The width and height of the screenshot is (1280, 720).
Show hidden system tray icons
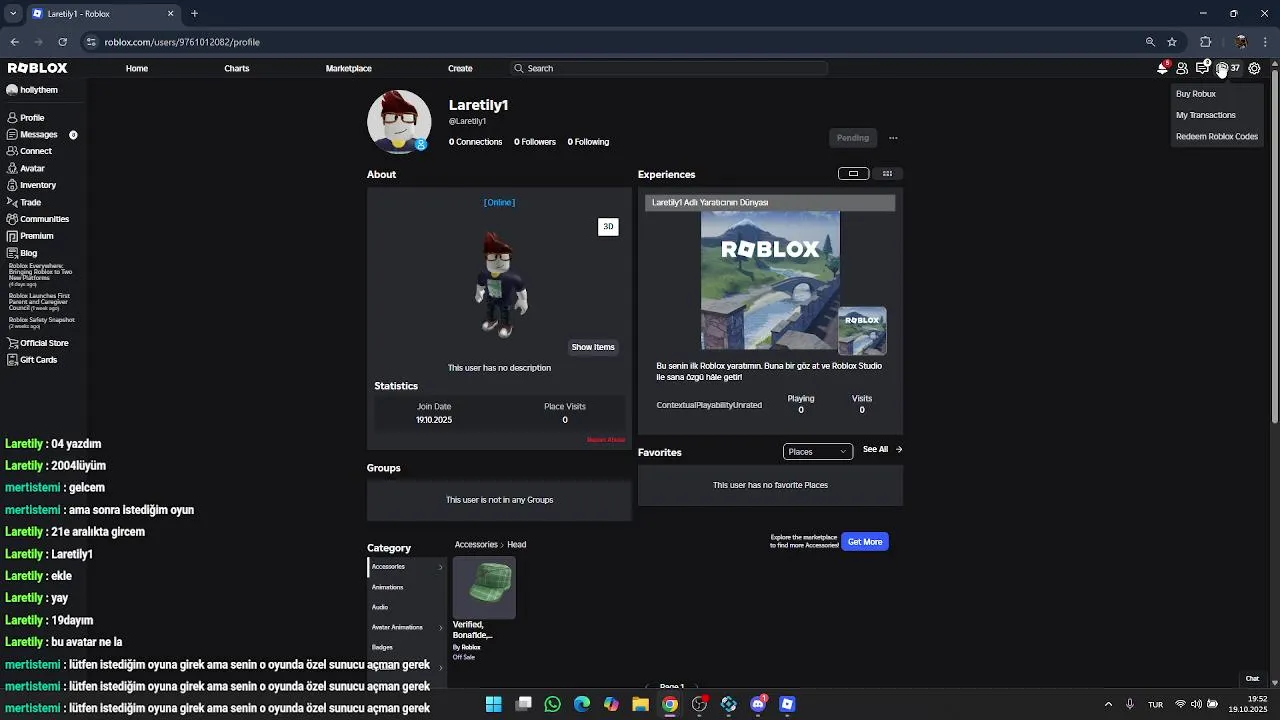click(x=1108, y=704)
